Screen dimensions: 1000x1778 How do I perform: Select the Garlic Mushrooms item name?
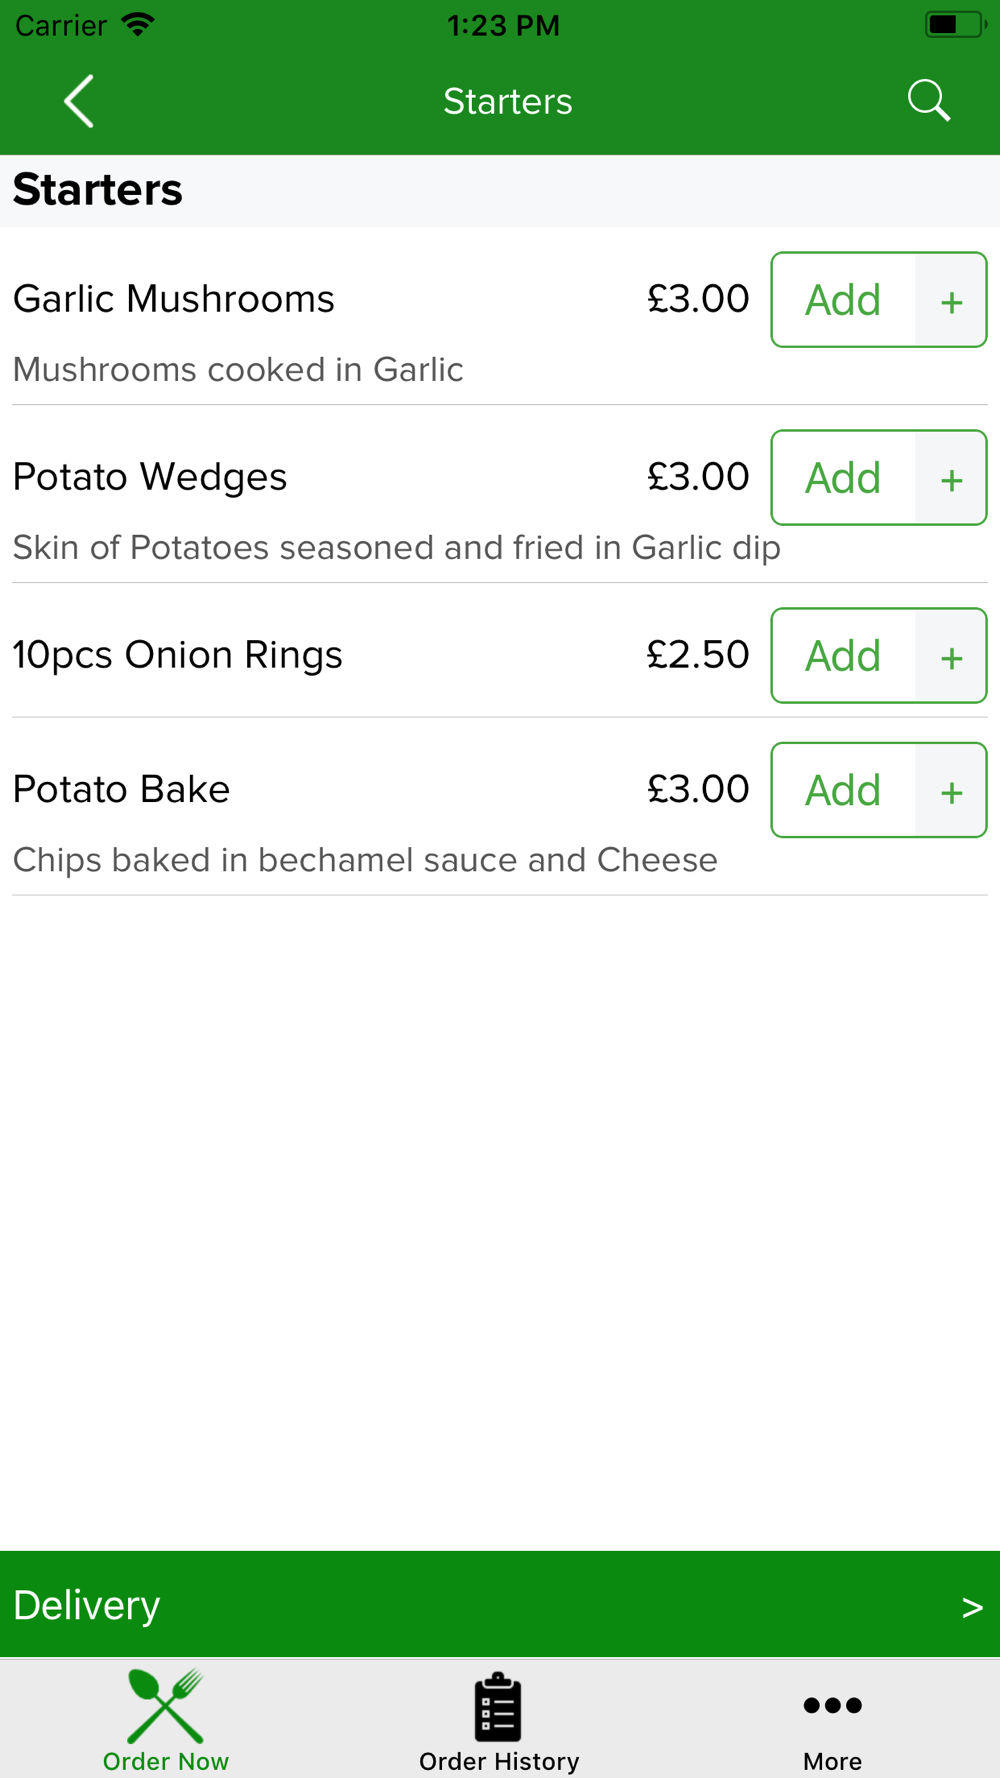click(173, 299)
